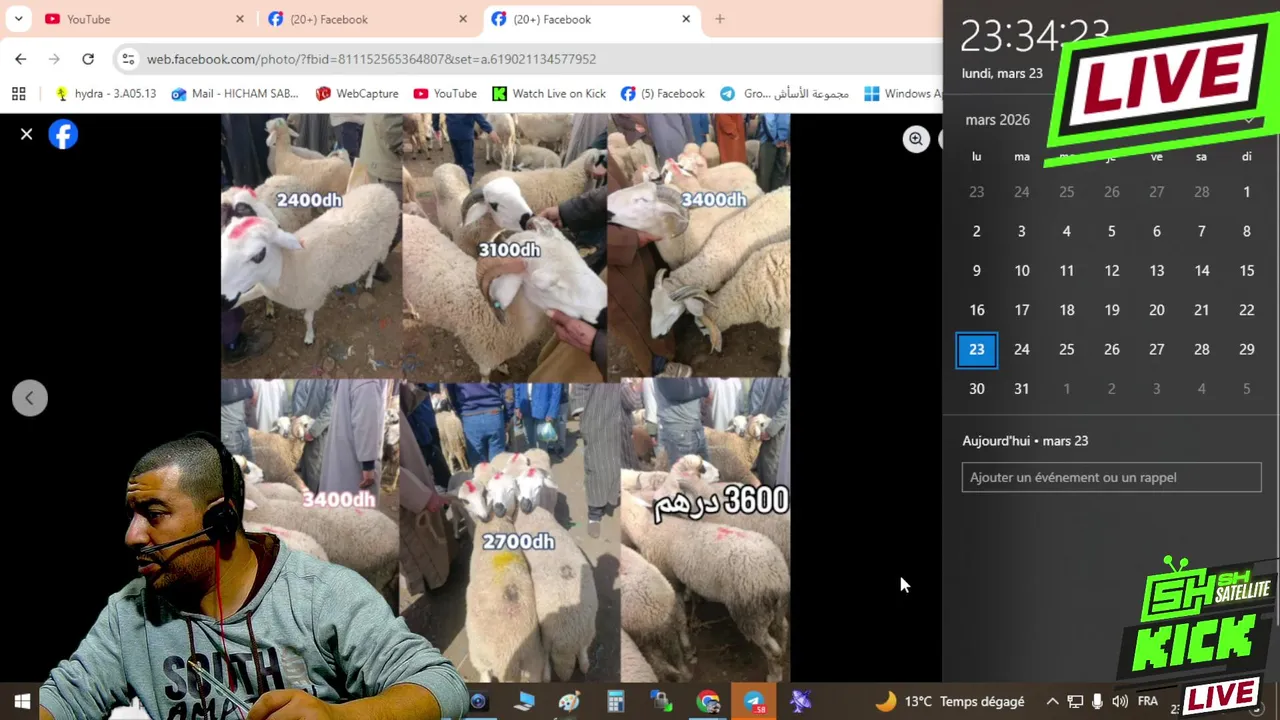Viewport: 1280px width, 720px height.
Task: Select highlighted today March 23
Action: pyautogui.click(x=977, y=350)
